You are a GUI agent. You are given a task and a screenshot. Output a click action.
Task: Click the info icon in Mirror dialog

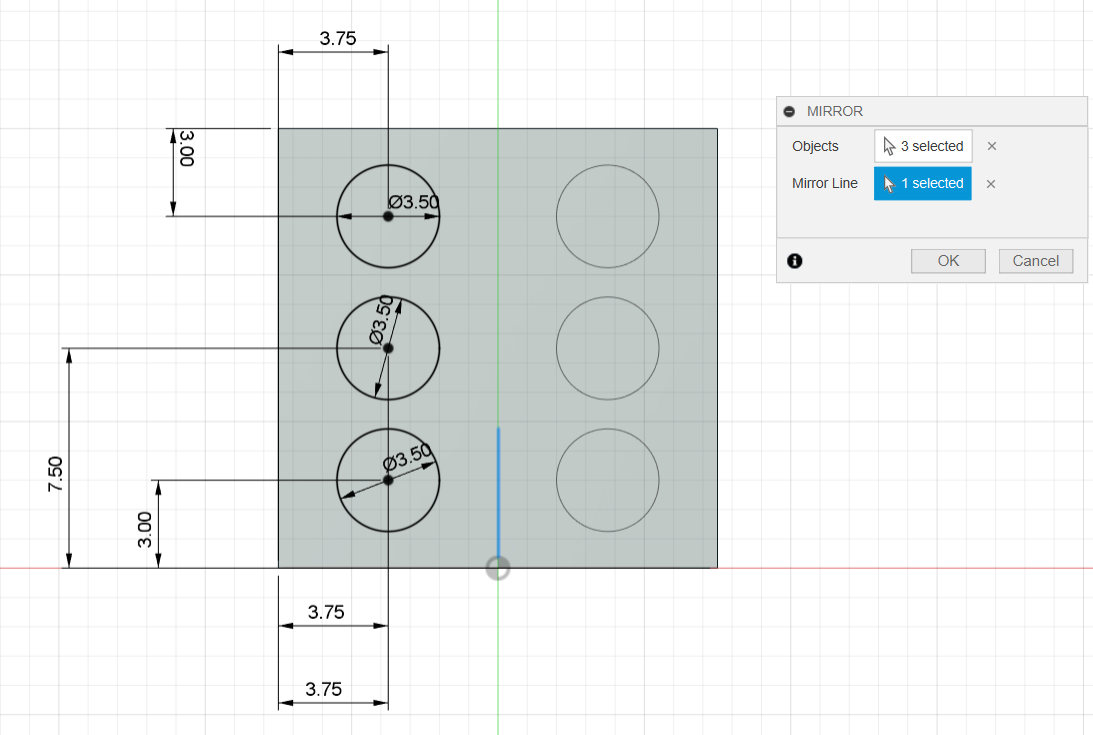coord(795,261)
